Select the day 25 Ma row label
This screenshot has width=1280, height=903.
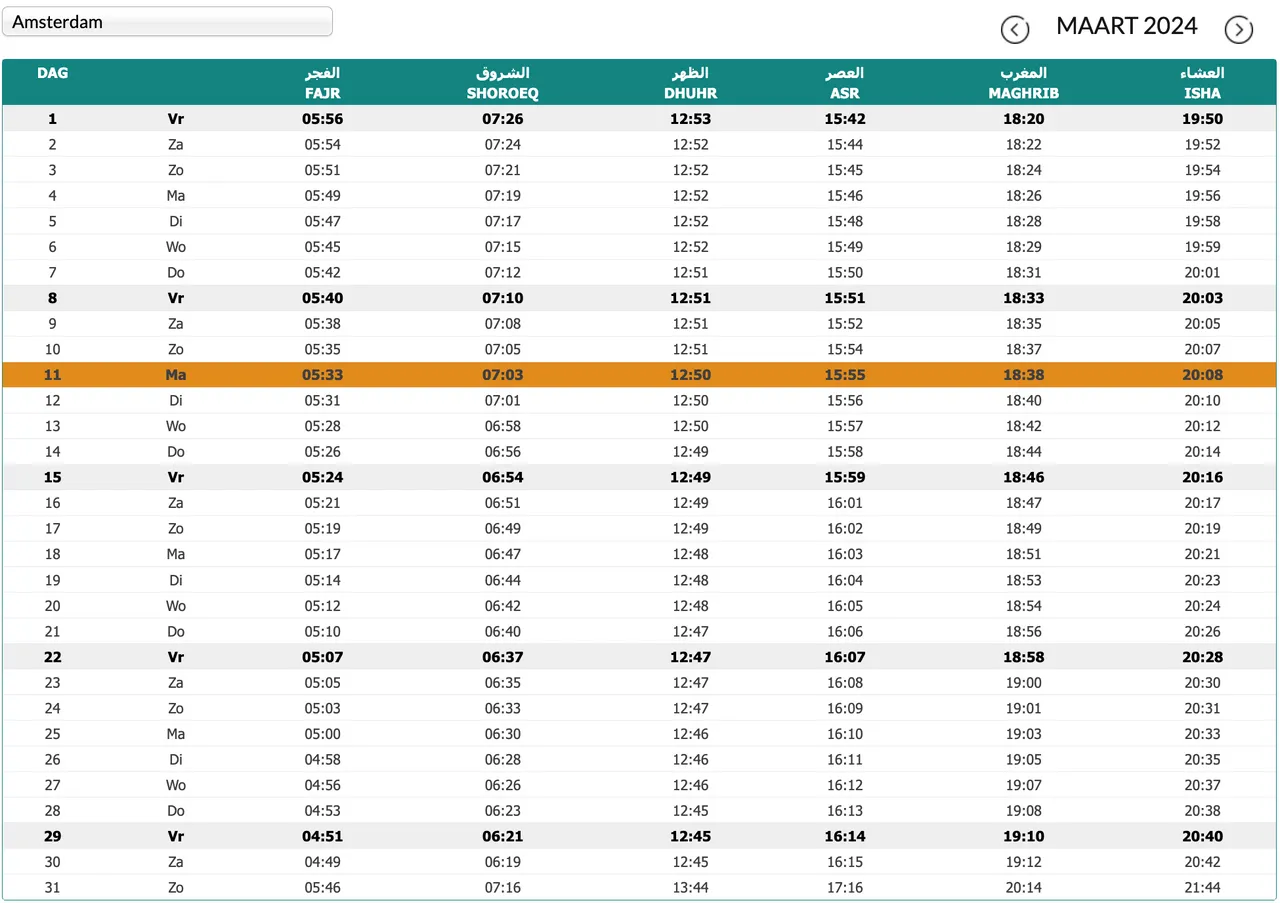click(x=176, y=734)
